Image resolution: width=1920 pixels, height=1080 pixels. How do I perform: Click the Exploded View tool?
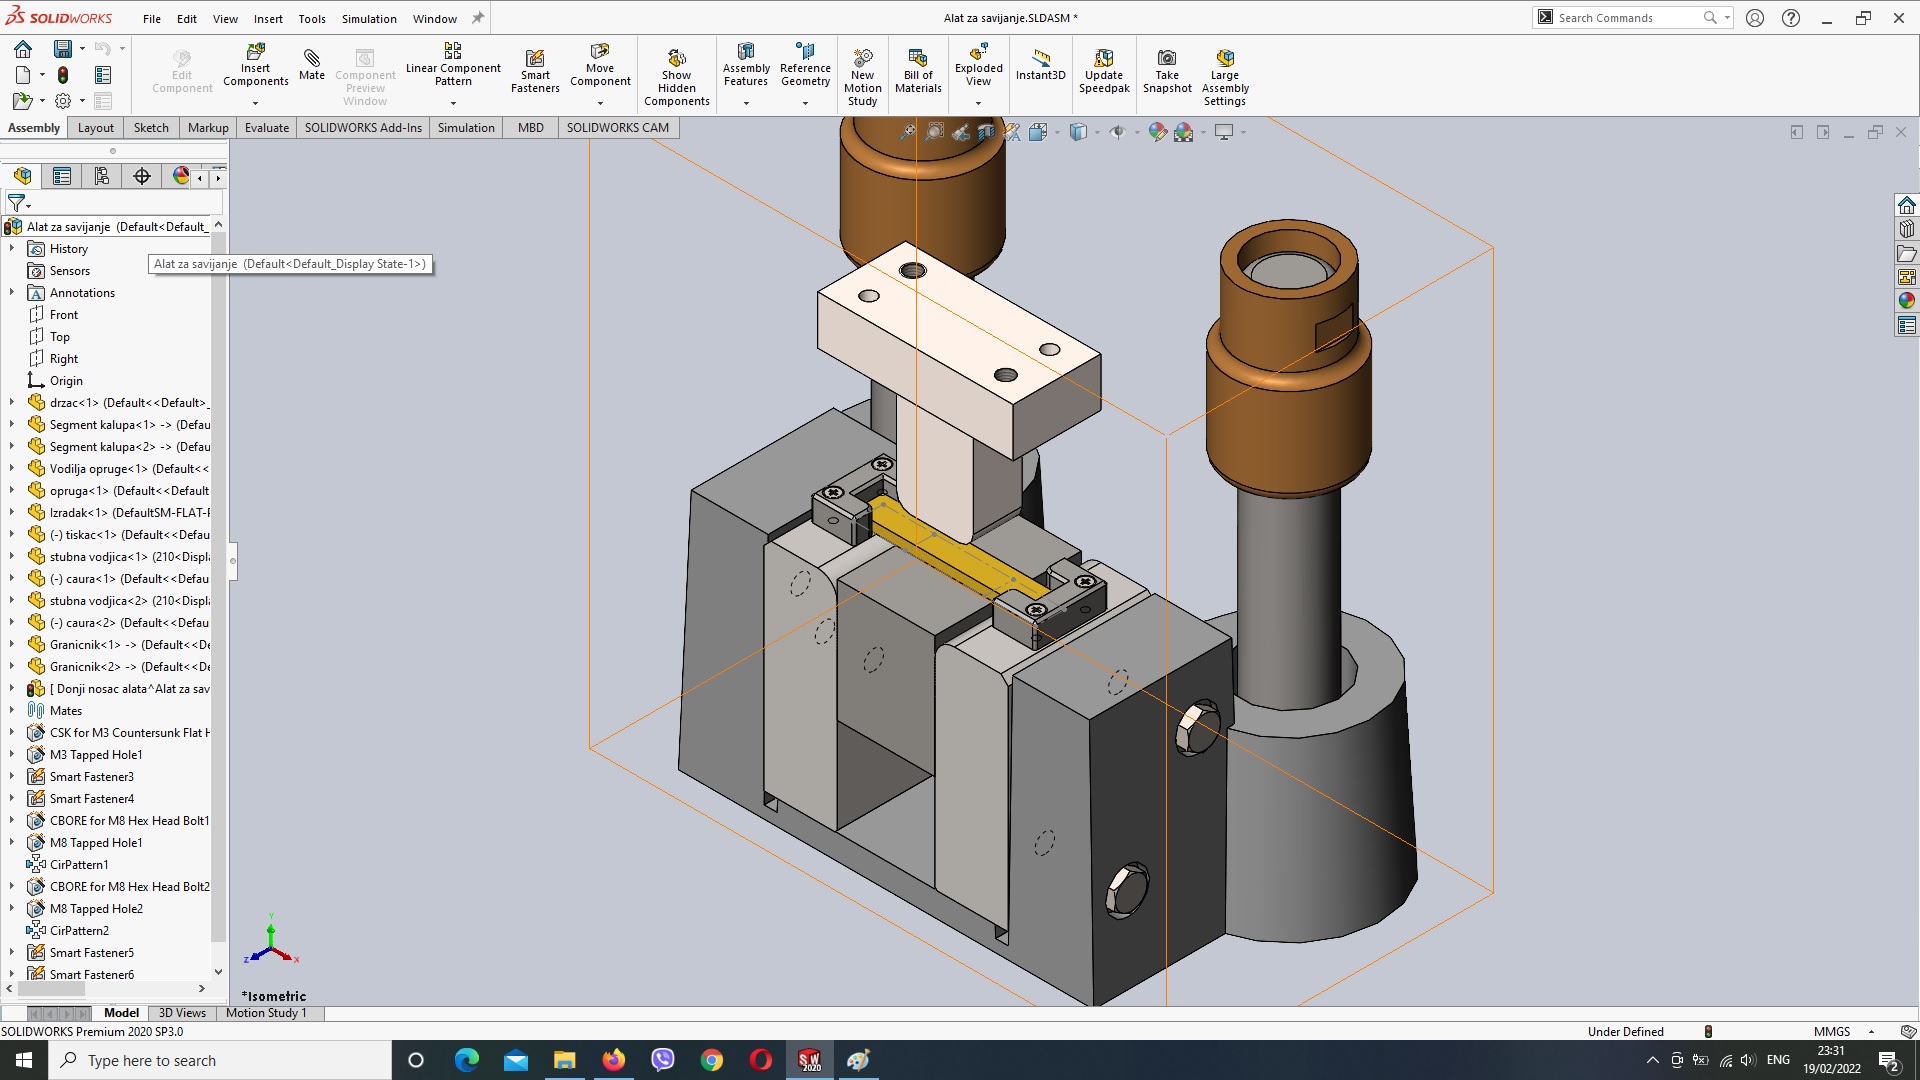[x=978, y=66]
